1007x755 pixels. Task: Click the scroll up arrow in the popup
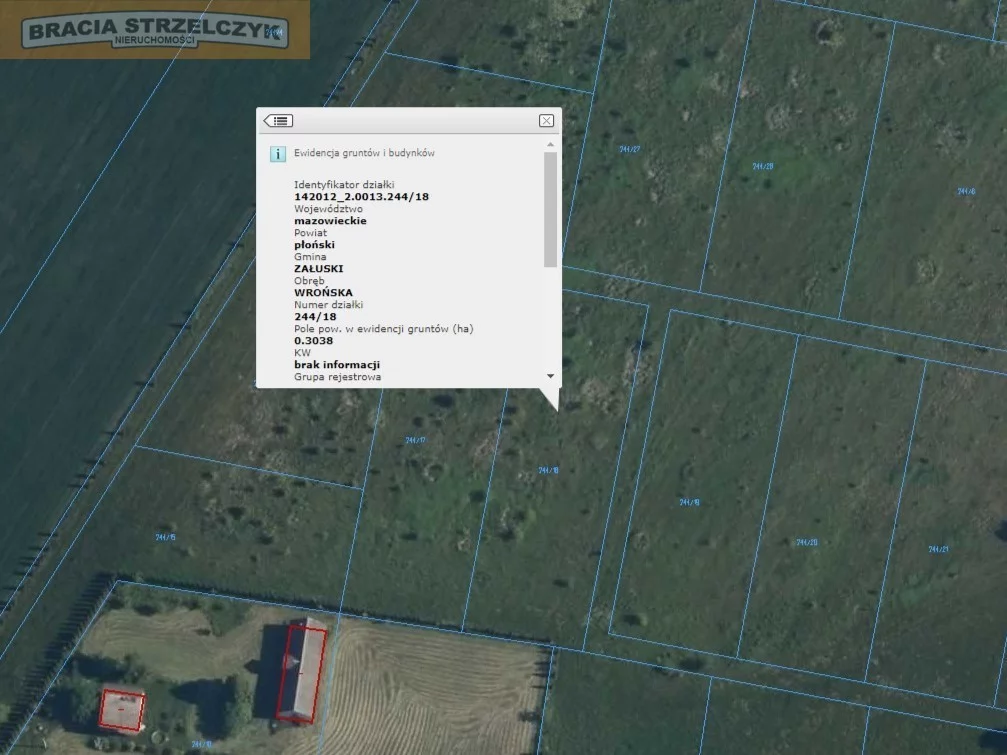point(550,145)
